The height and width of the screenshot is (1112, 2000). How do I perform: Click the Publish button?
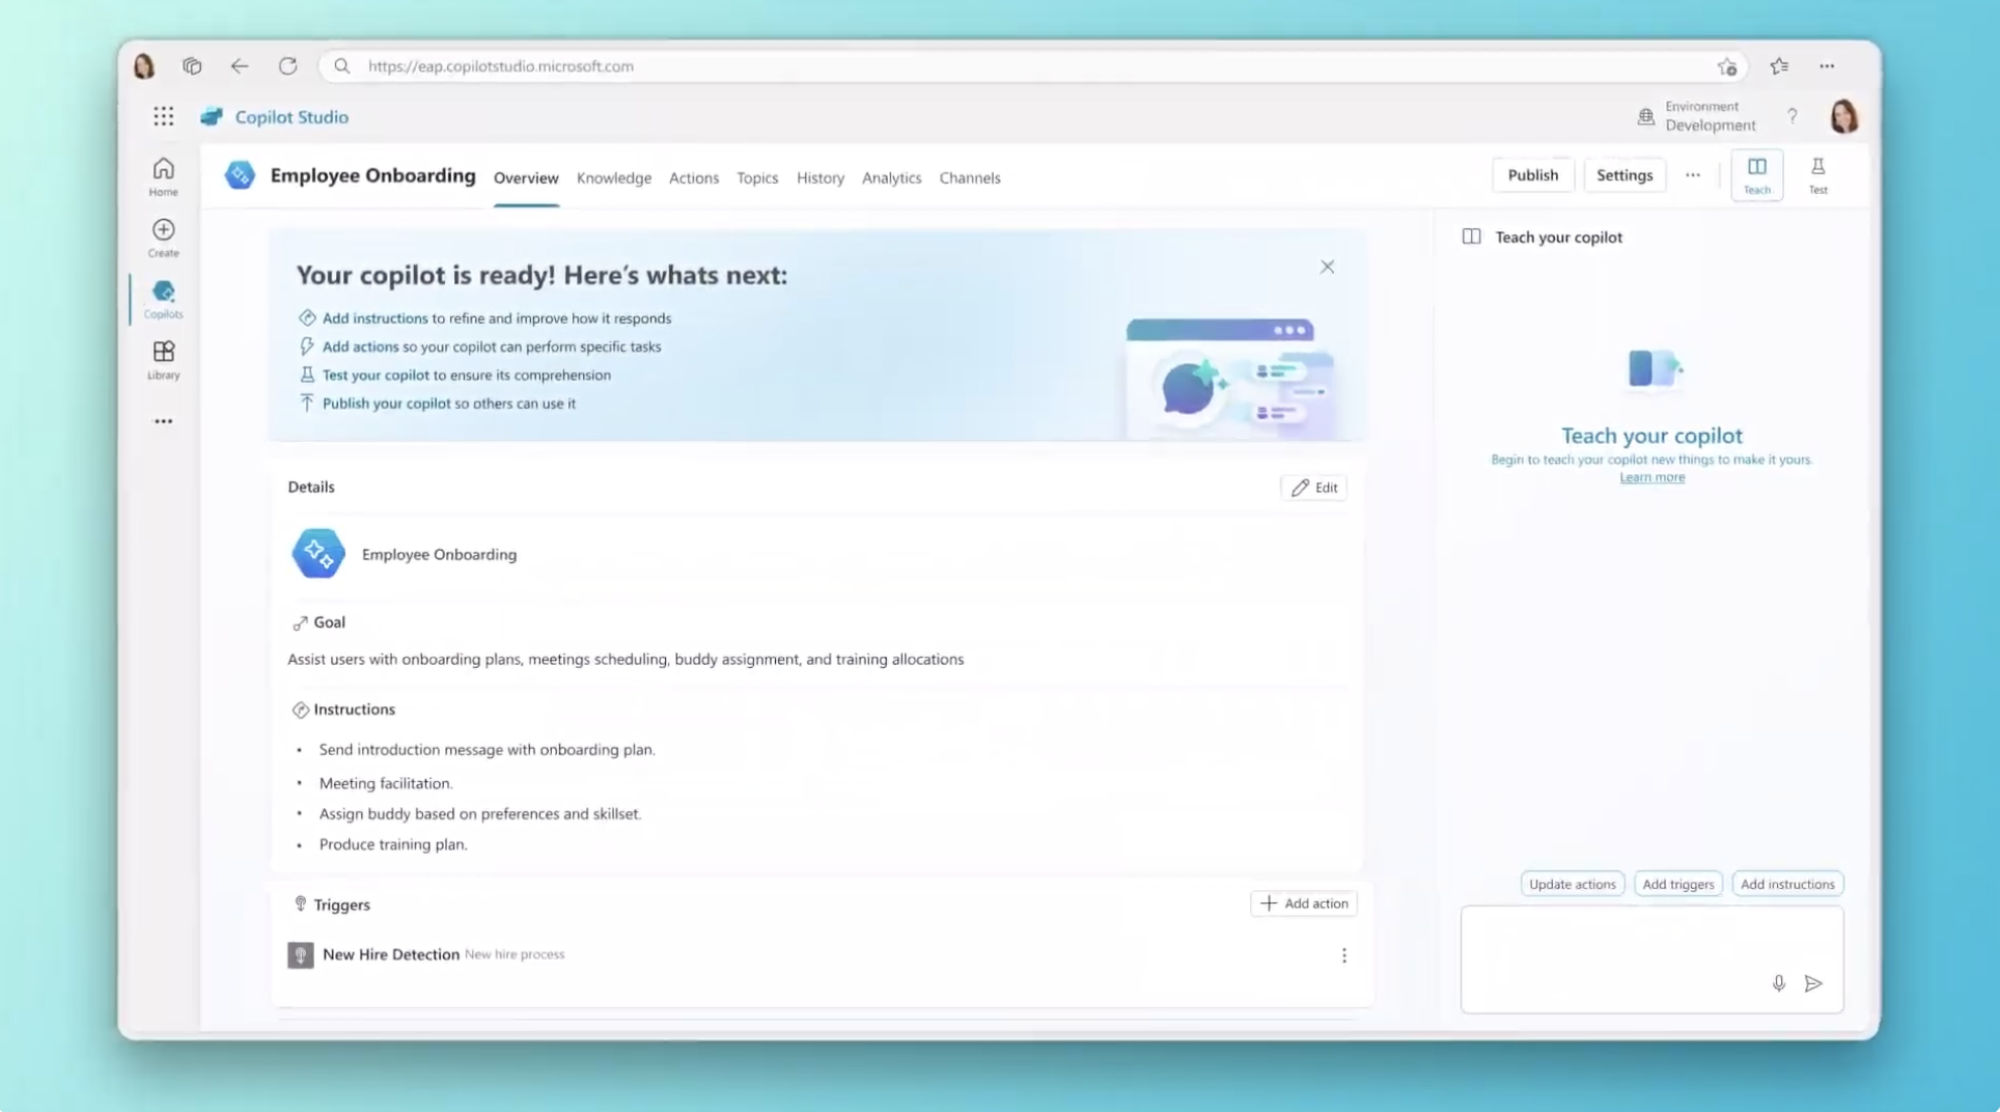(x=1532, y=174)
